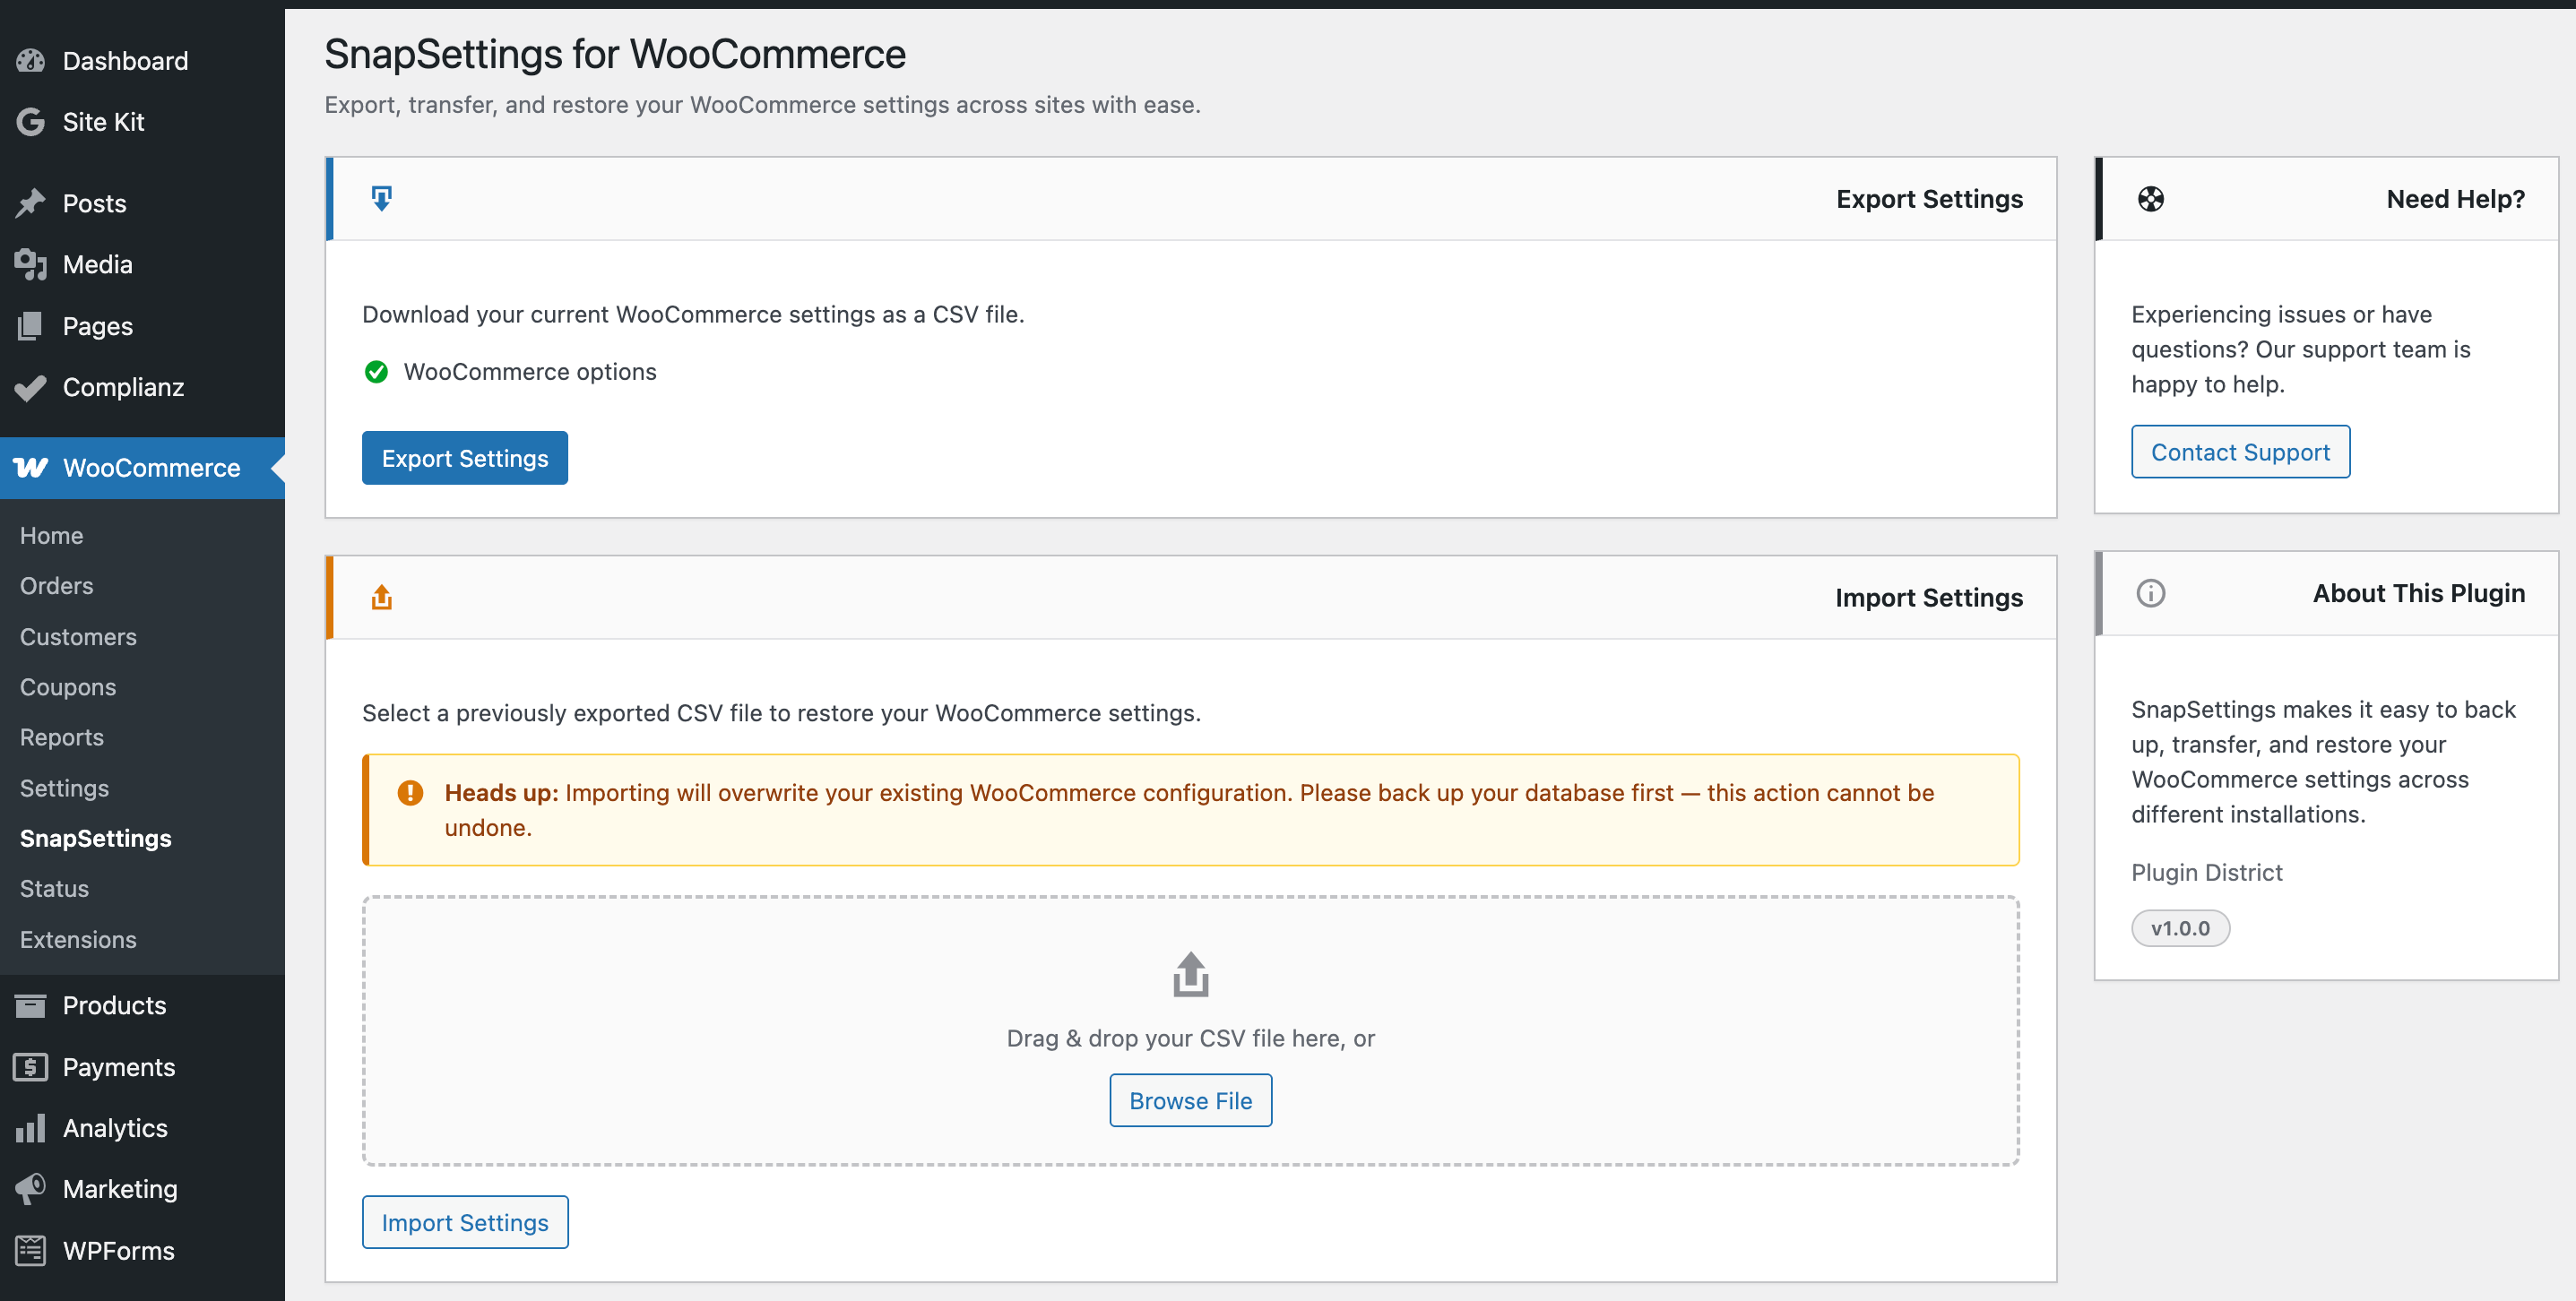The height and width of the screenshot is (1301, 2576).
Task: Click the Browse File button
Action: 1190,1100
